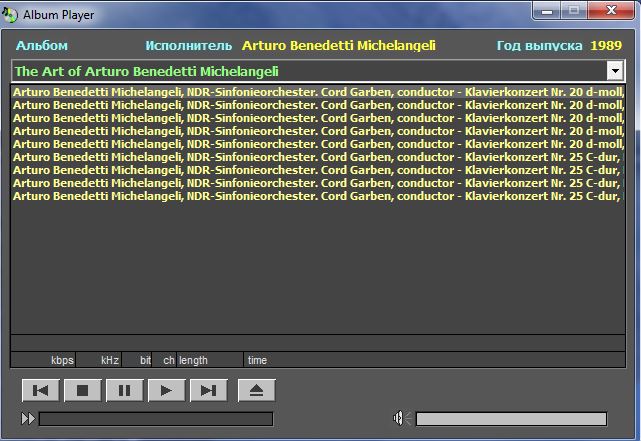Start playback with the play button
The width and height of the screenshot is (641, 441).
click(x=166, y=390)
